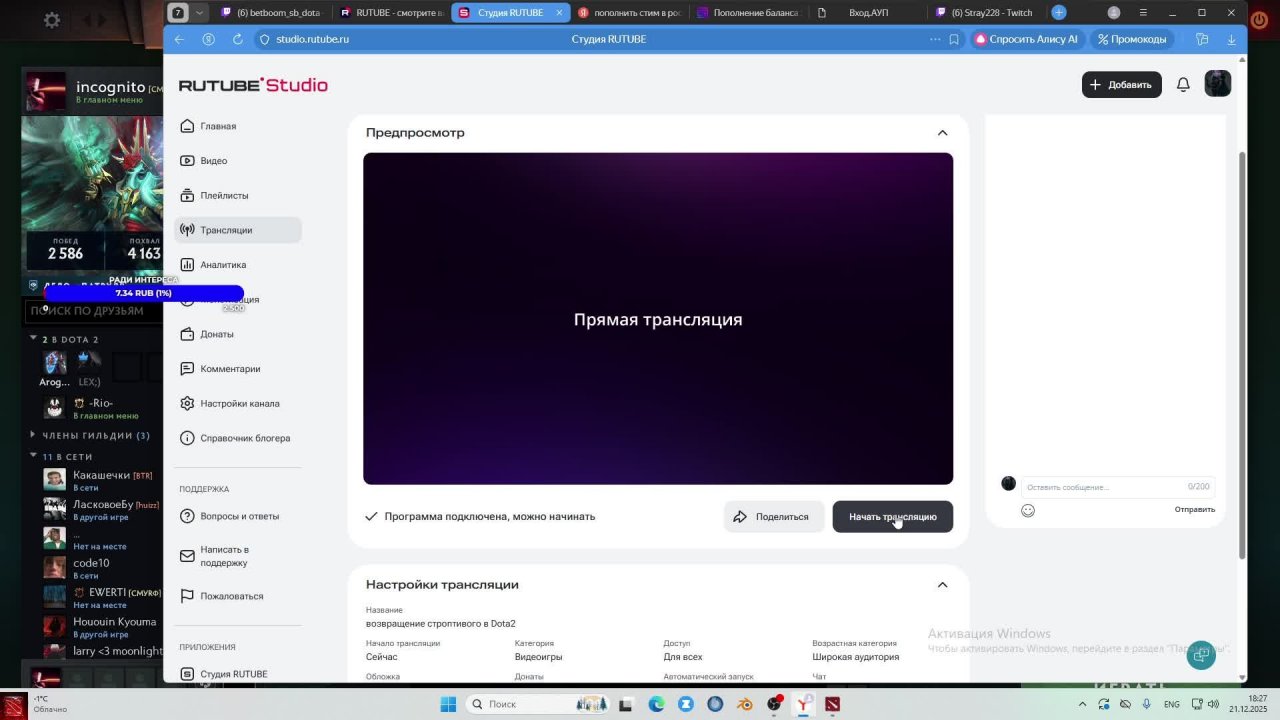This screenshot has height=720, width=1280.
Task: Click the Видеоигры category value
Action: tap(538, 657)
